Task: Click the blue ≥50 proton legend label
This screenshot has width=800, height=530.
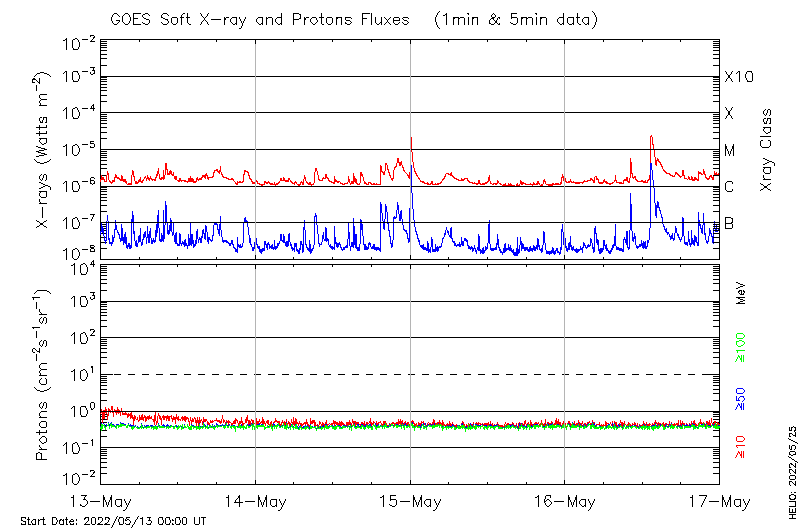Action: 741,399
